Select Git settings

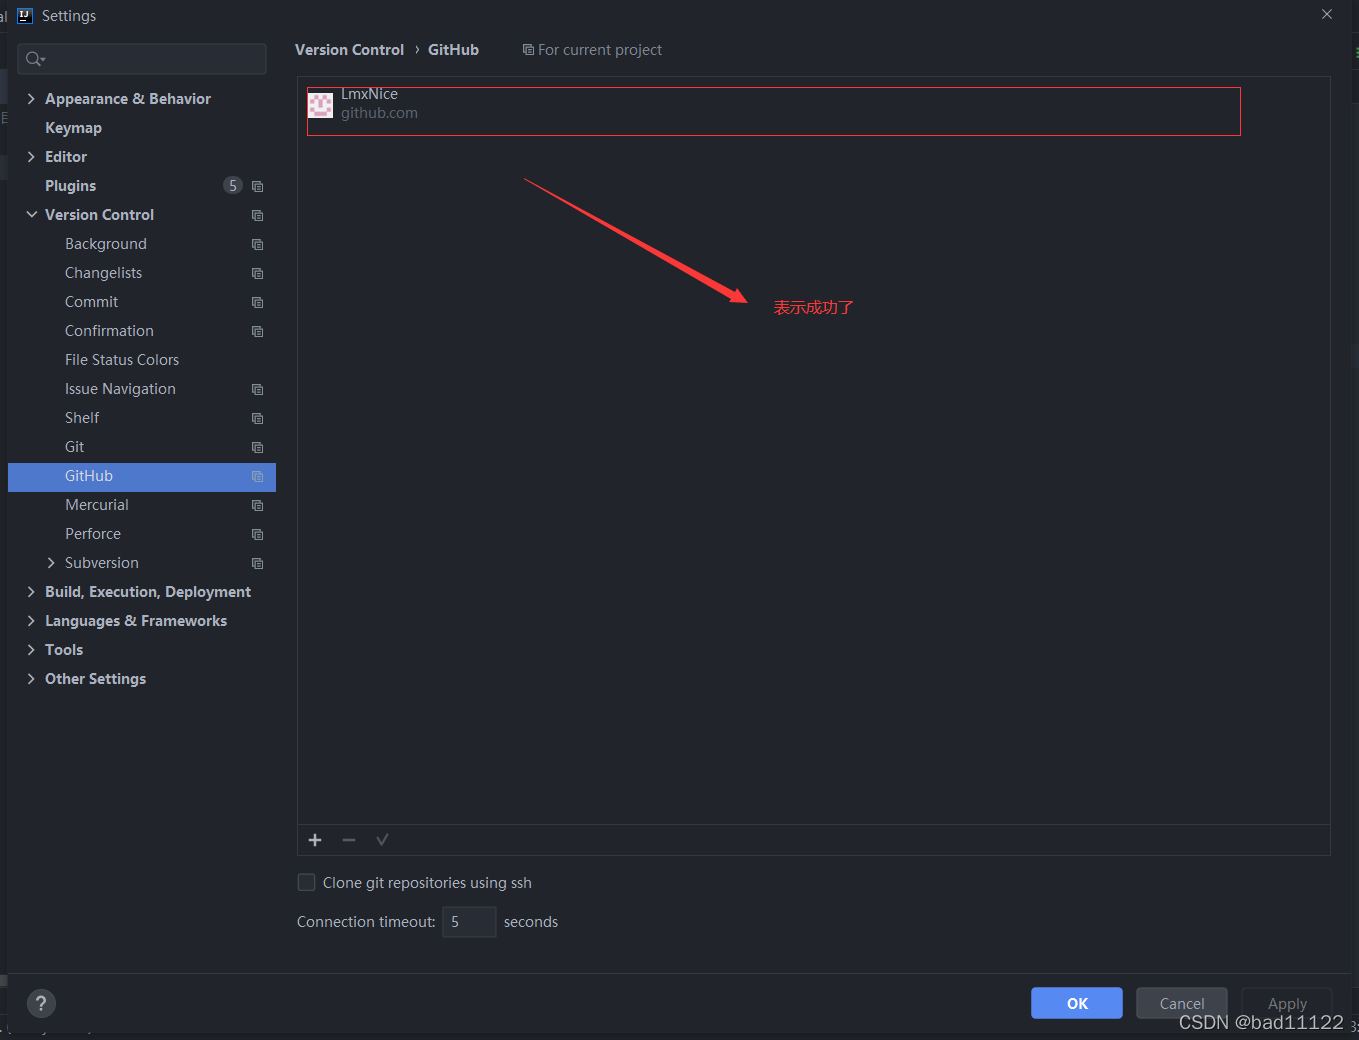[x=74, y=447]
